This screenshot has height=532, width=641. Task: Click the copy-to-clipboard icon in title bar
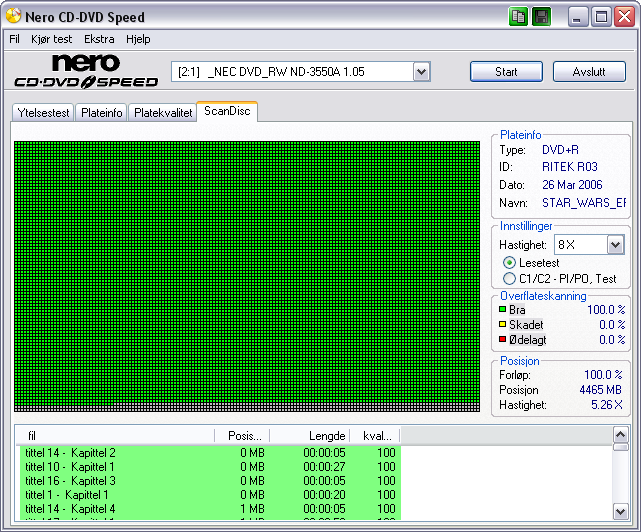pos(518,16)
